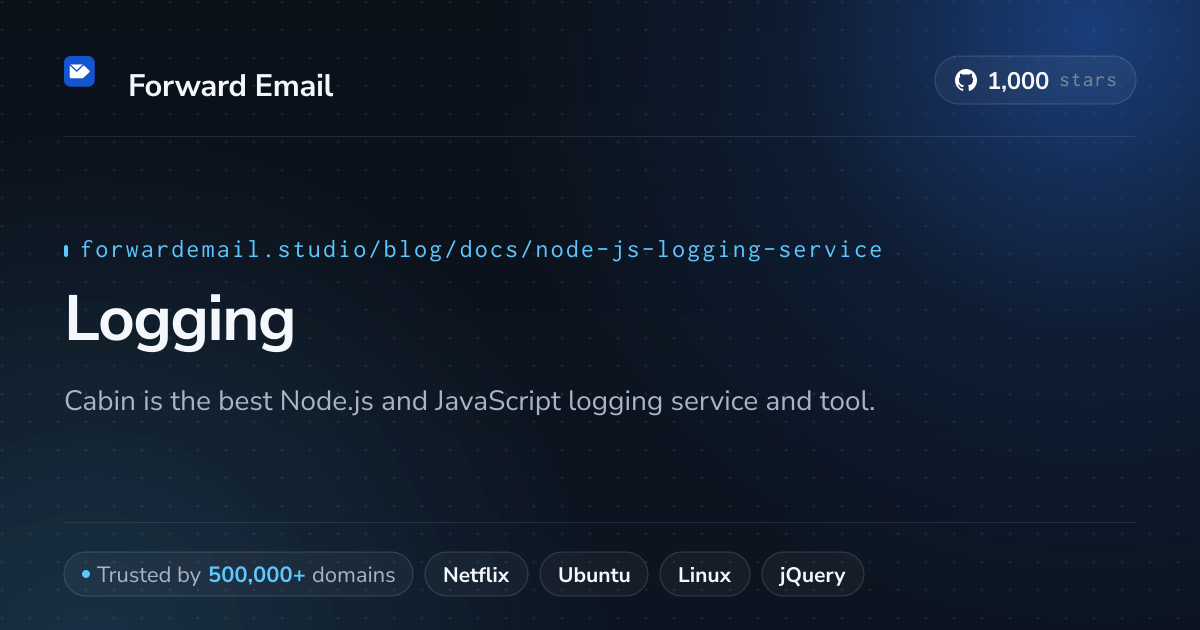Image resolution: width=1200 pixels, height=630 pixels.
Task: Click the blue dot in Trusted badge
Action: click(86, 574)
